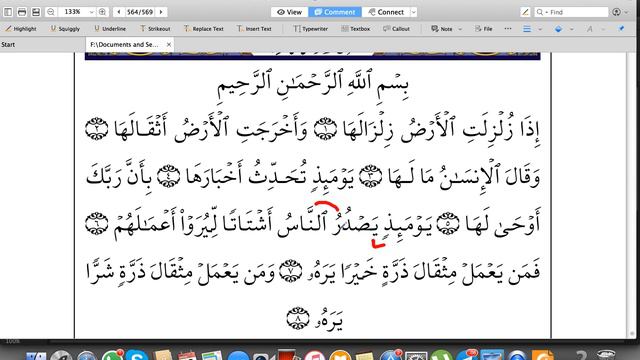This screenshot has width=640, height=360.
Task: Select the Underline tool
Action: pyautogui.click(x=110, y=29)
